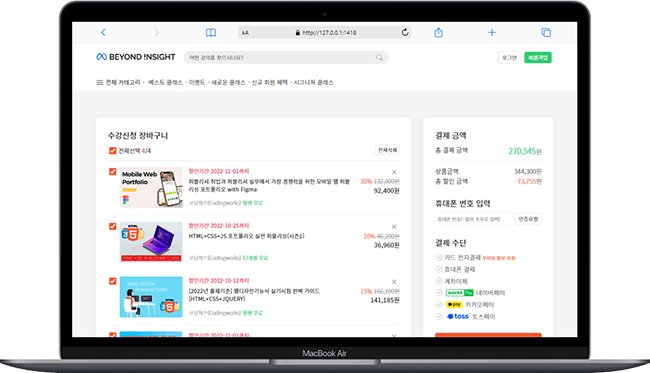Remove the Mobile Web Portfolio course with X
Image resolution: width=650 pixels, height=373 pixels.
[394, 172]
